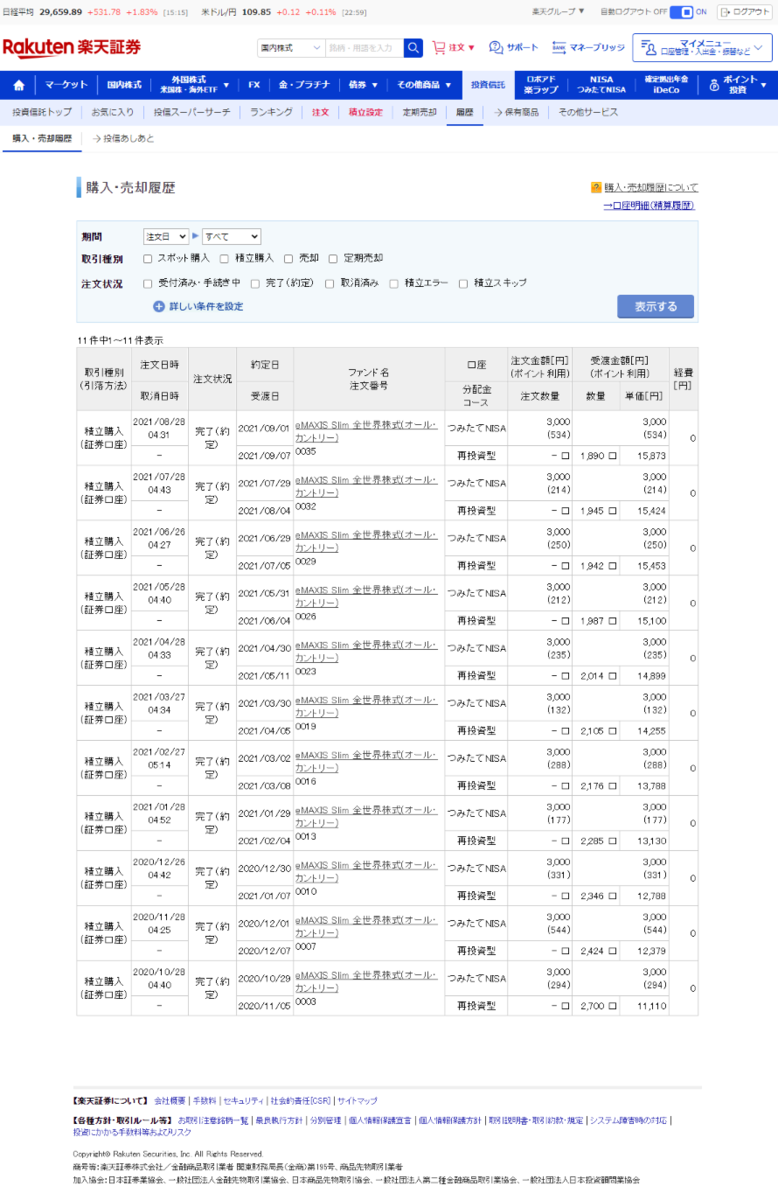Open the 楽天グループ dropdown
Viewport: 778px width, 1200px height.
pyautogui.click(x=559, y=12)
